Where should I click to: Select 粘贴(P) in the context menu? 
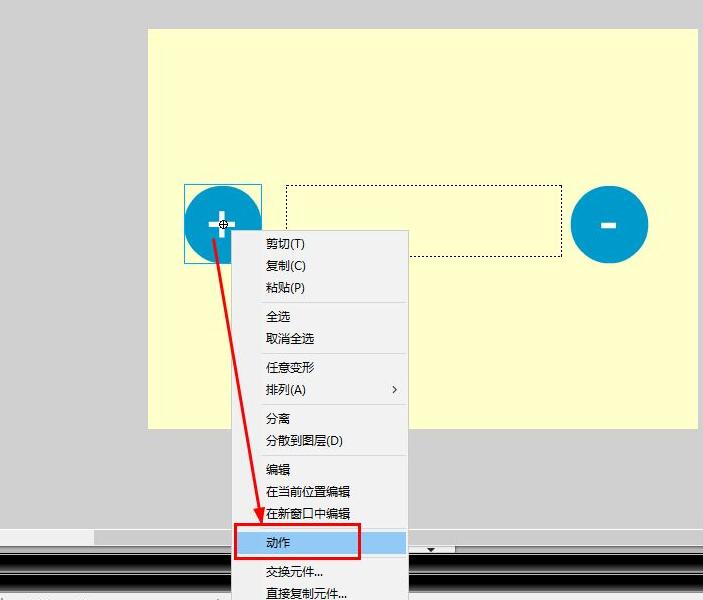coord(320,287)
